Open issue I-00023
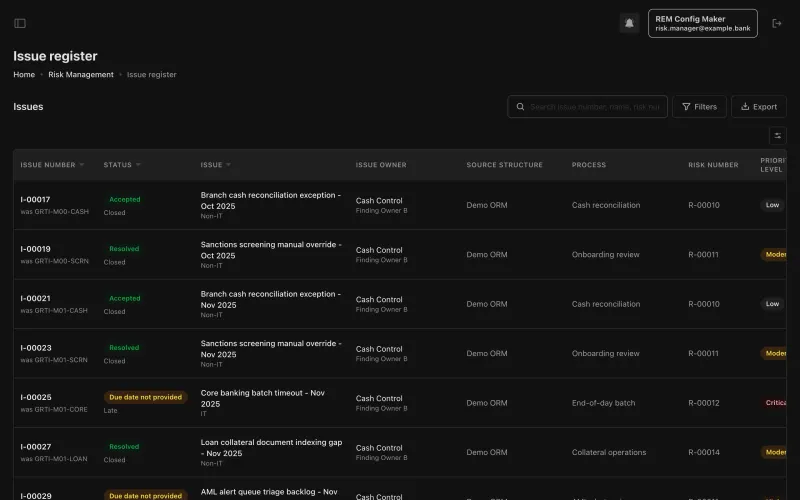 tap(36, 348)
